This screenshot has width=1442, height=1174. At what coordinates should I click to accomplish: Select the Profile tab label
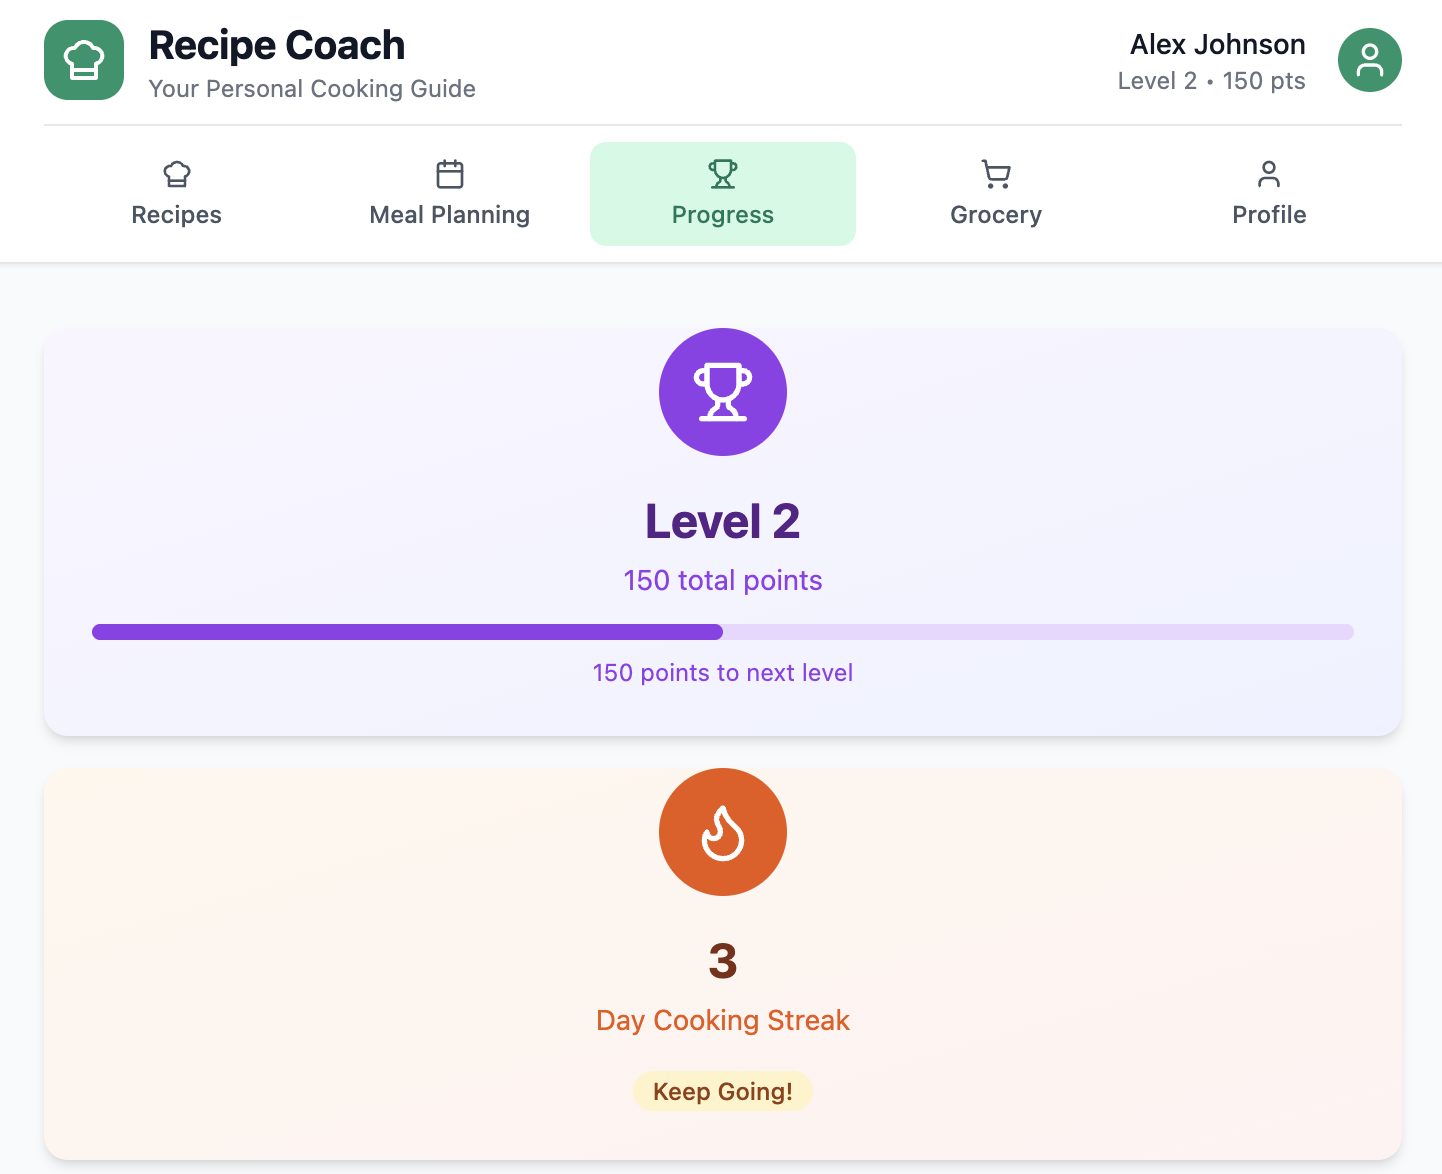click(1269, 214)
